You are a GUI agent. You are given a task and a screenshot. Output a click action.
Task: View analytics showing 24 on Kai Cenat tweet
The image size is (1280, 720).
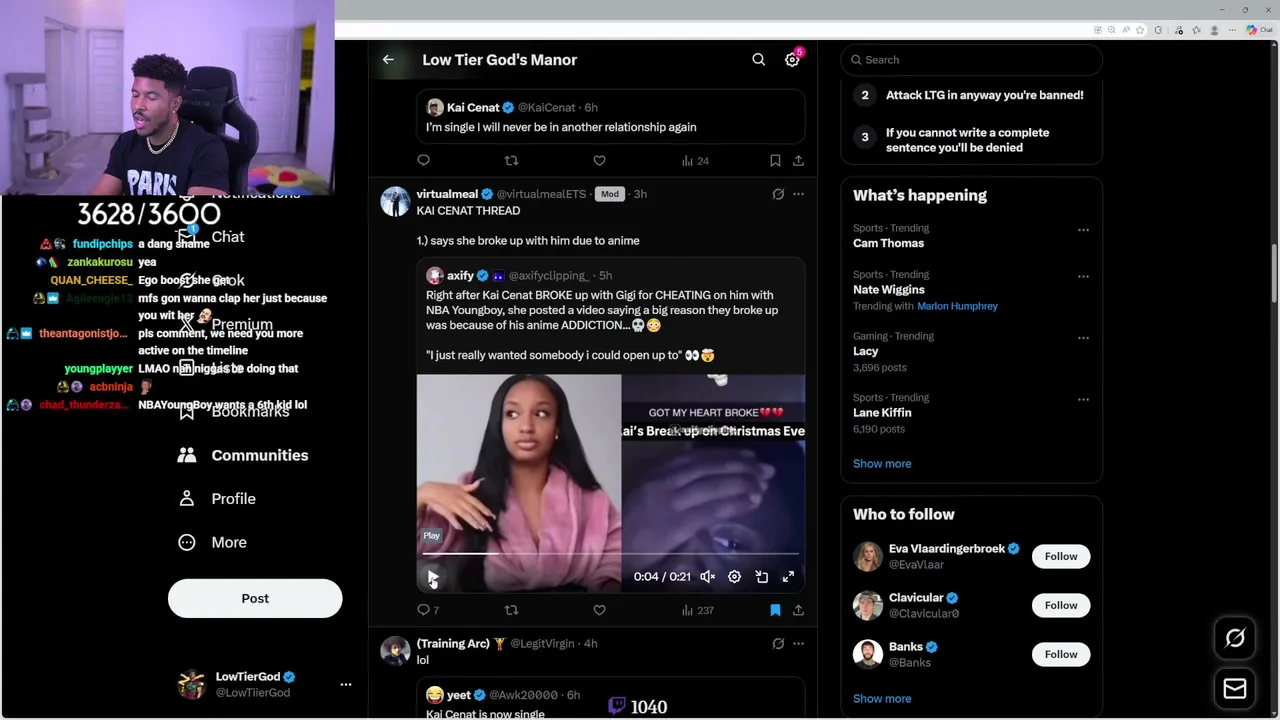point(695,160)
